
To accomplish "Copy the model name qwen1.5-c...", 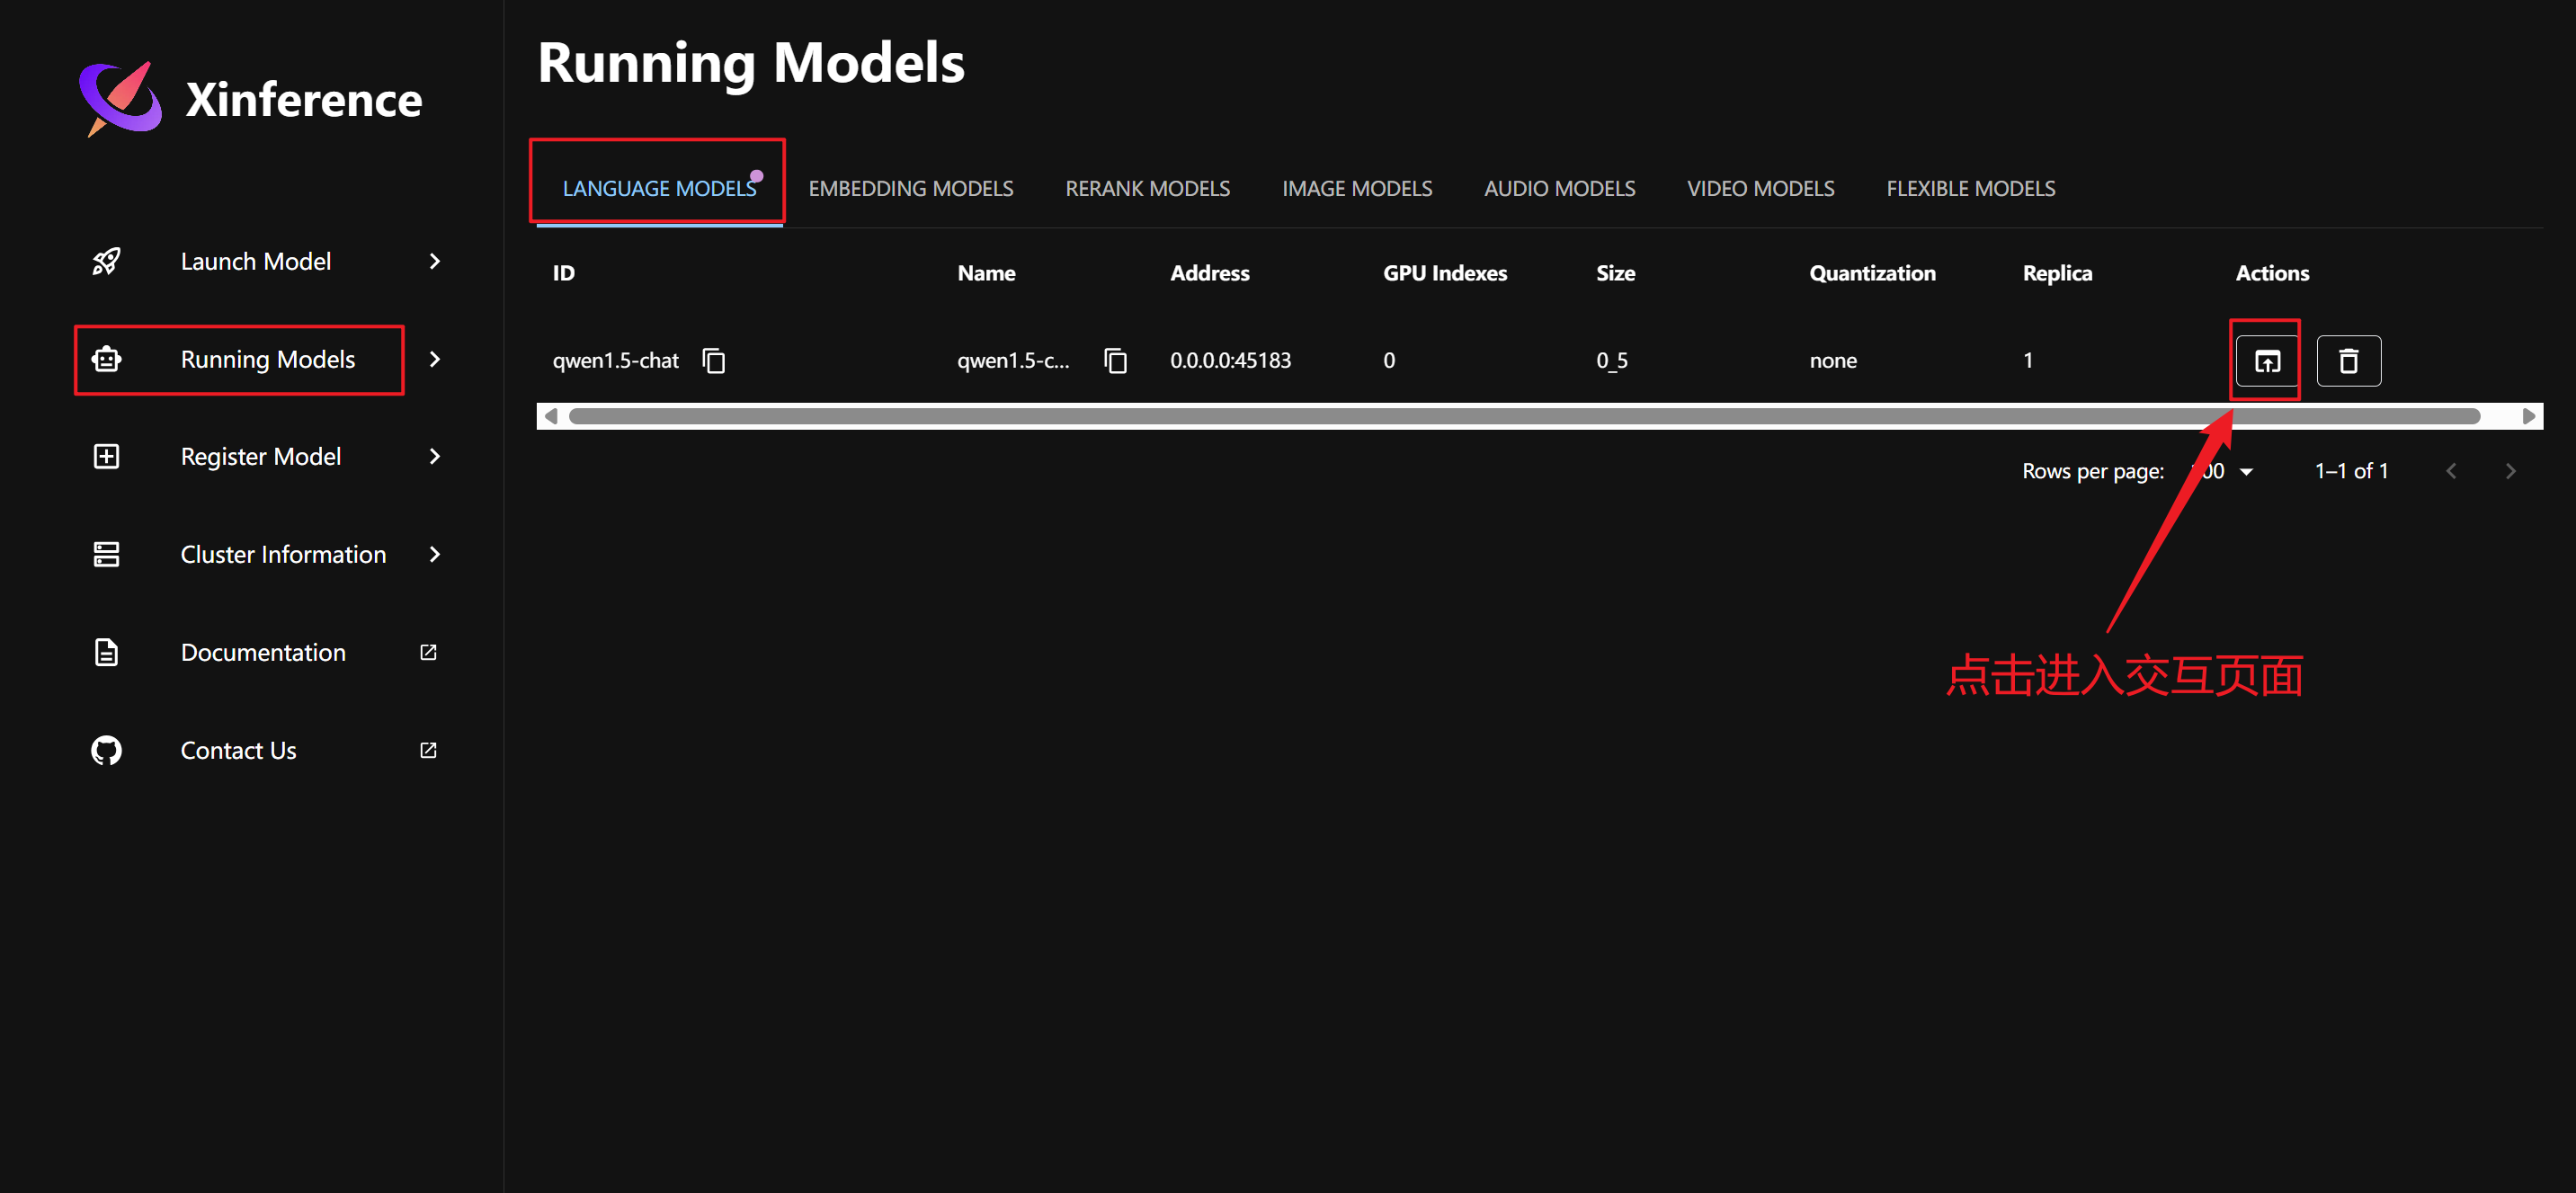I will pyautogui.click(x=1115, y=360).
